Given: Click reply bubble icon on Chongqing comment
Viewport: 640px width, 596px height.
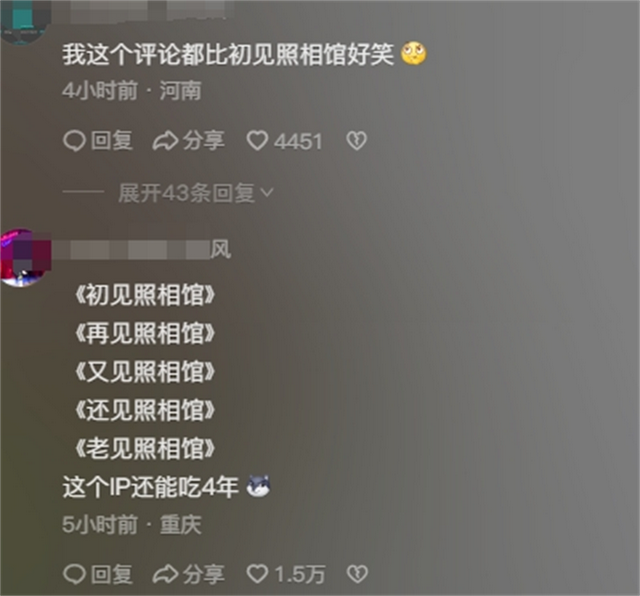Looking at the screenshot, I should coord(74,574).
